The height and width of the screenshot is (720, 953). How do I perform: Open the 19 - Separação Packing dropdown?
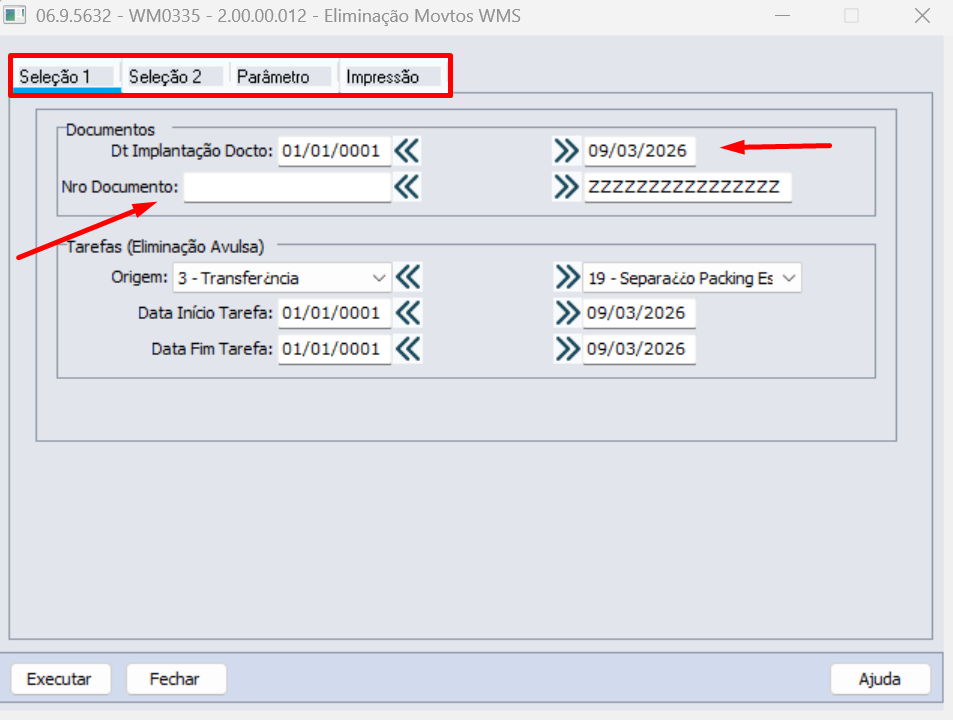click(692, 278)
